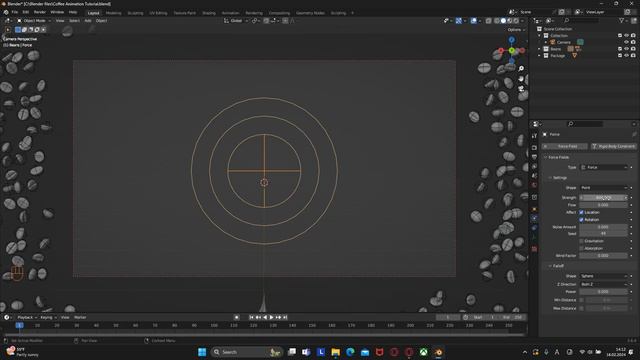This screenshot has height=360, width=640.
Task: Click the blue Z axis on navigation gizmo
Action: 512,40
